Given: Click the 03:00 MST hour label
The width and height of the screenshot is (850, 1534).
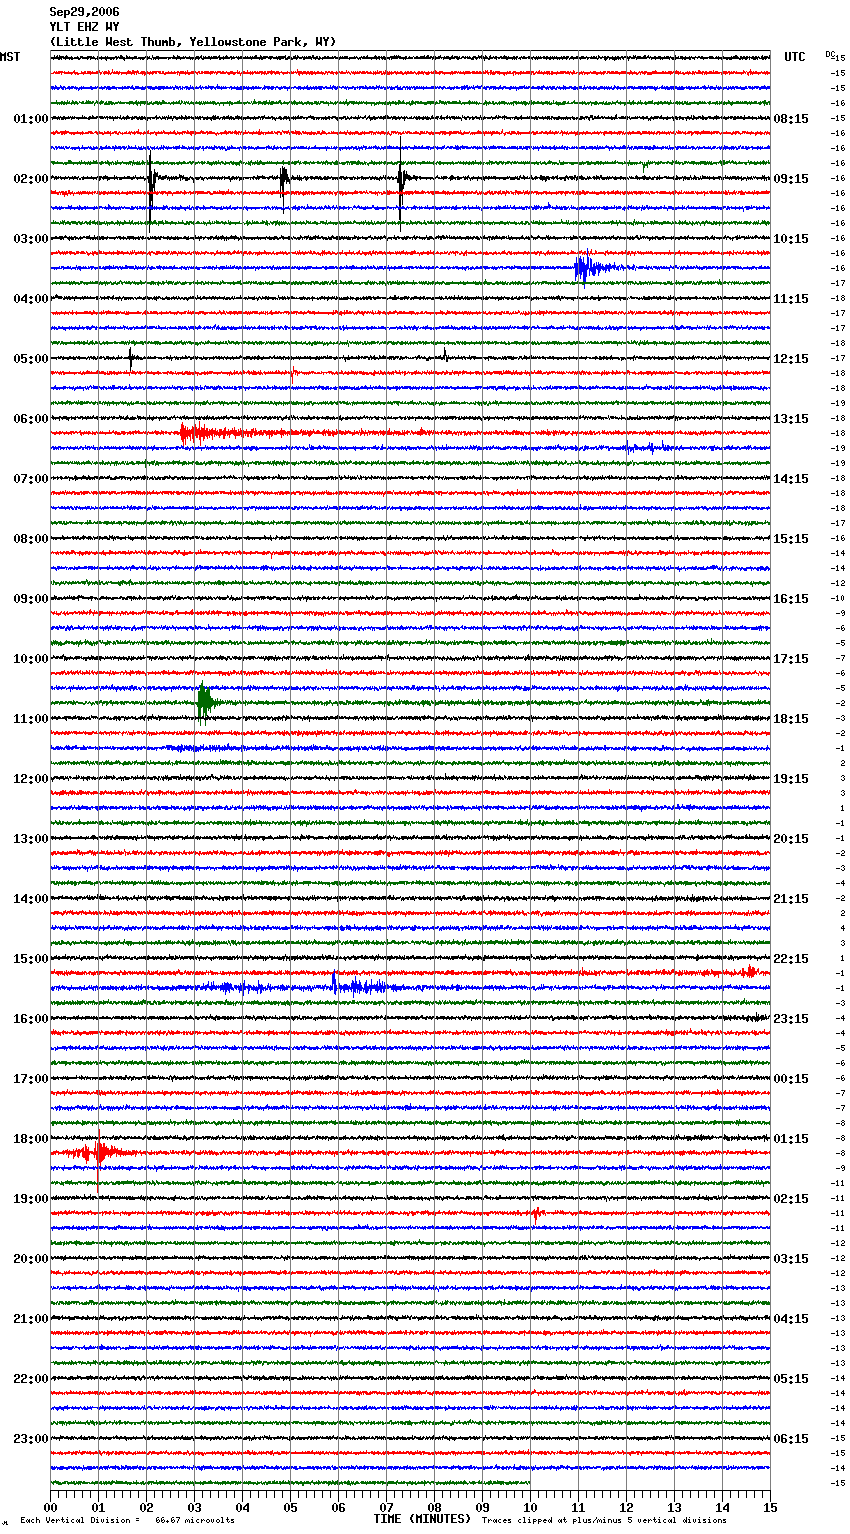Looking at the screenshot, I should coord(31,239).
